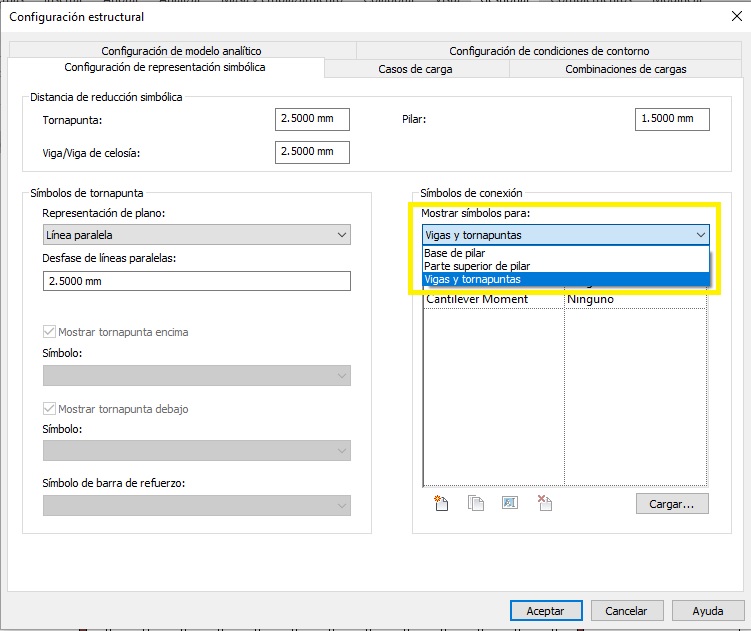Click the duplicate connection symbol icon
This screenshot has height=631, width=751.
tap(476, 503)
